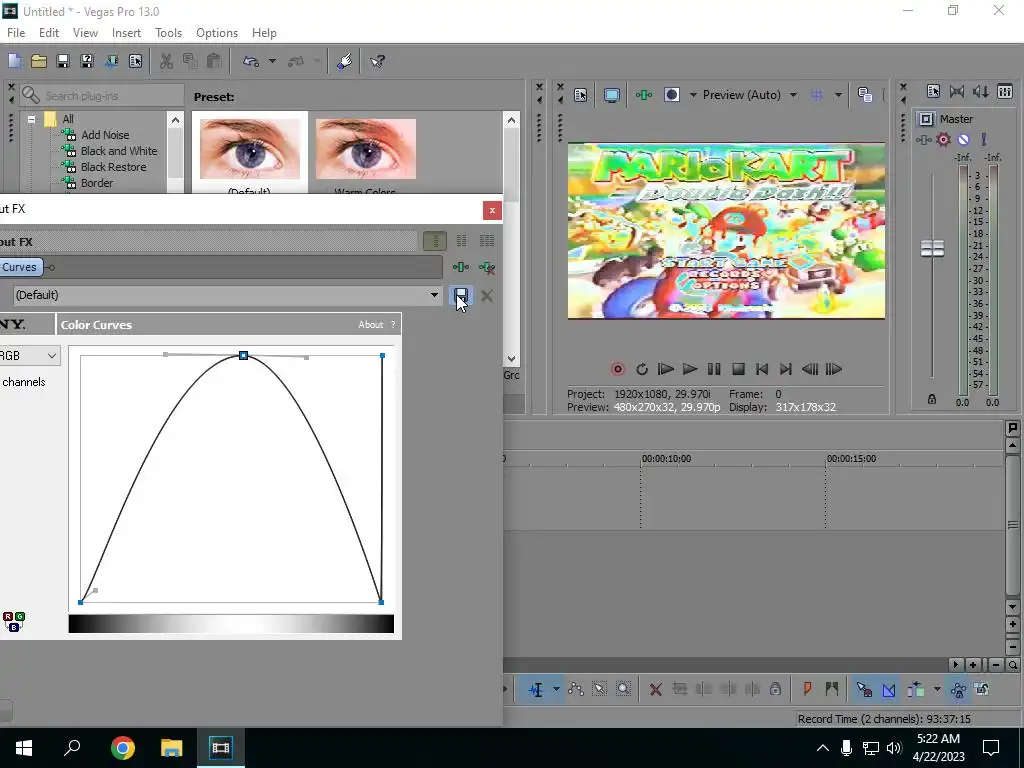
Task: Click the Pause button in preview
Action: [x=714, y=370]
